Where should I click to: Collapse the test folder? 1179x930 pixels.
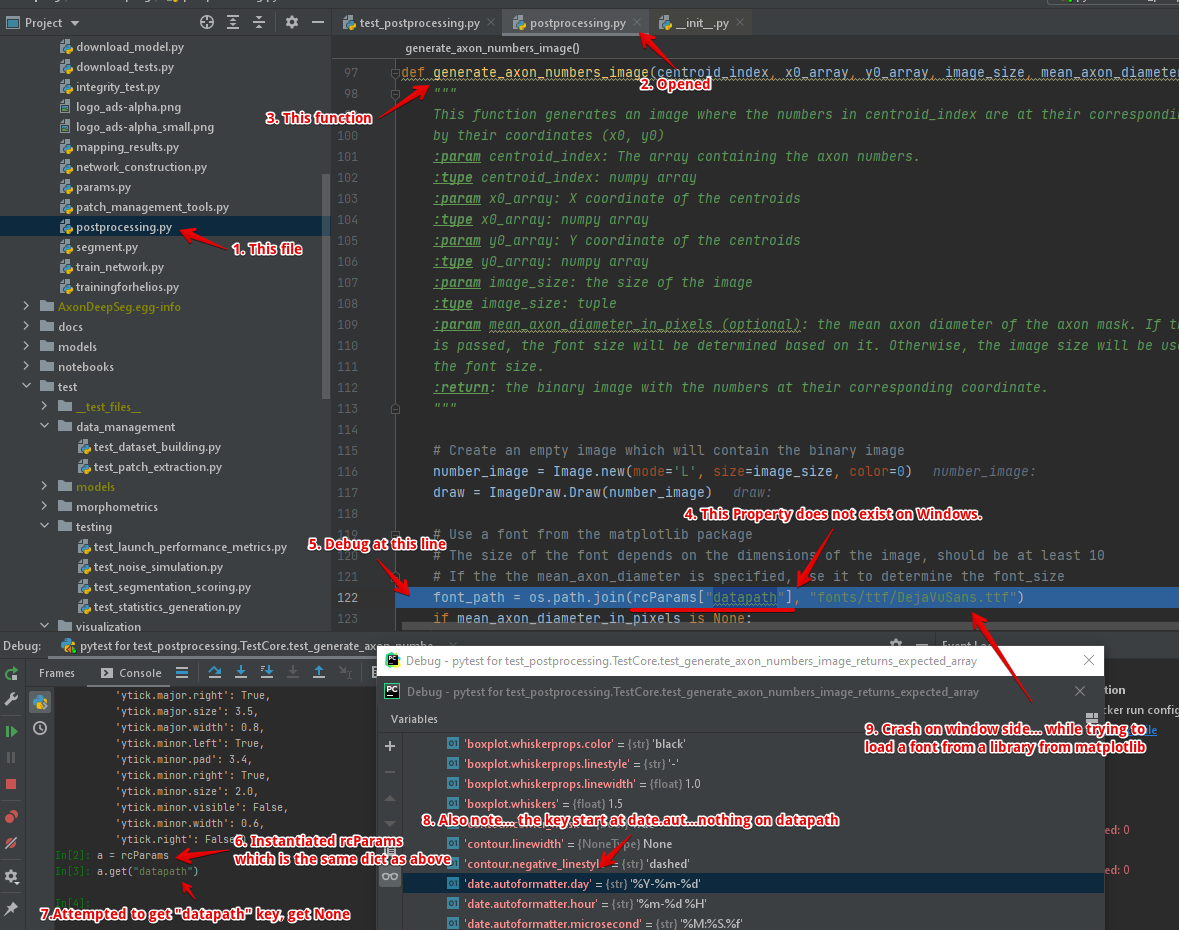[x=26, y=386]
